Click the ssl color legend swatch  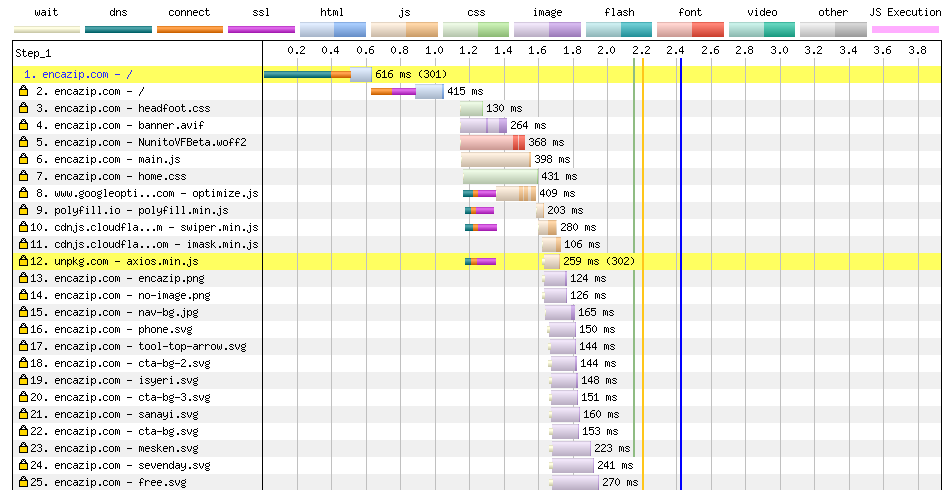coord(262,29)
